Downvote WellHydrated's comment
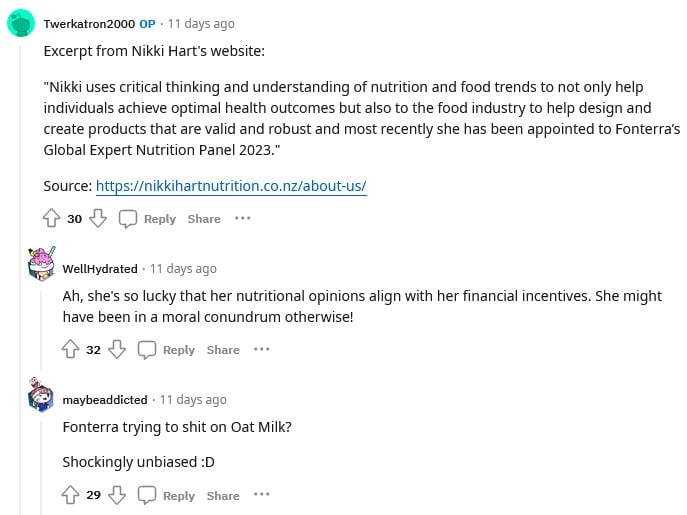The width and height of the screenshot is (687, 515). click(x=117, y=349)
